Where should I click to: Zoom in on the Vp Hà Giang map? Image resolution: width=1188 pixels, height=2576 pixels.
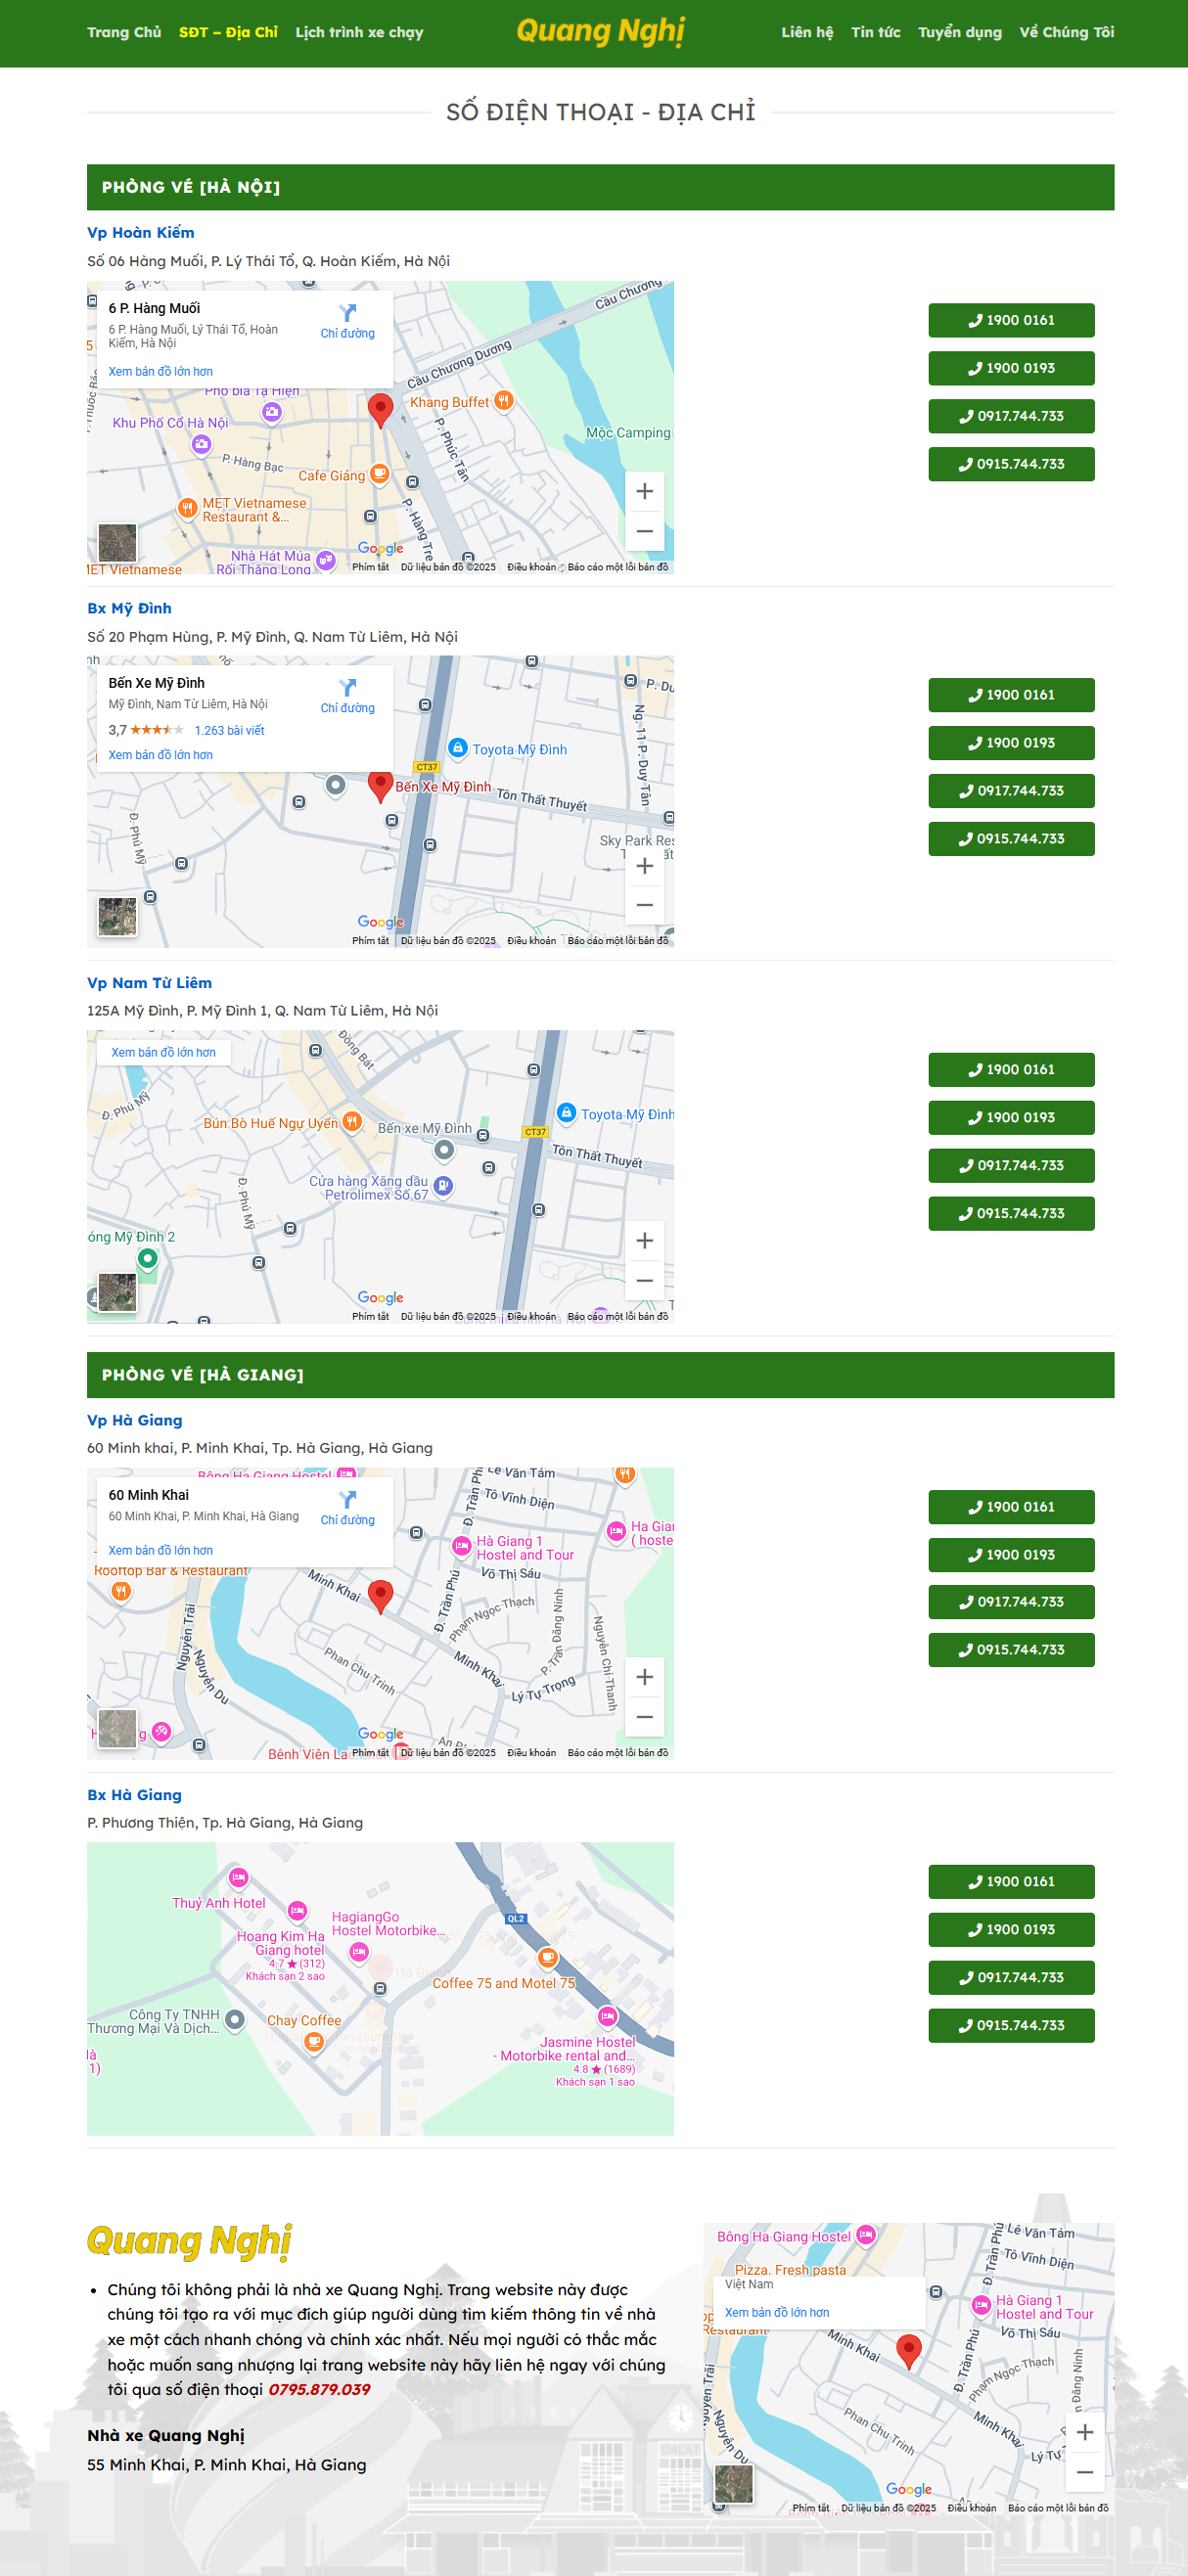coord(644,1677)
